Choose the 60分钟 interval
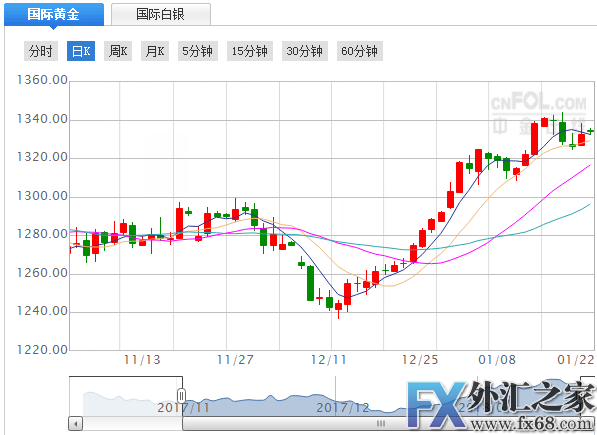This screenshot has height=435, width=597. click(359, 51)
